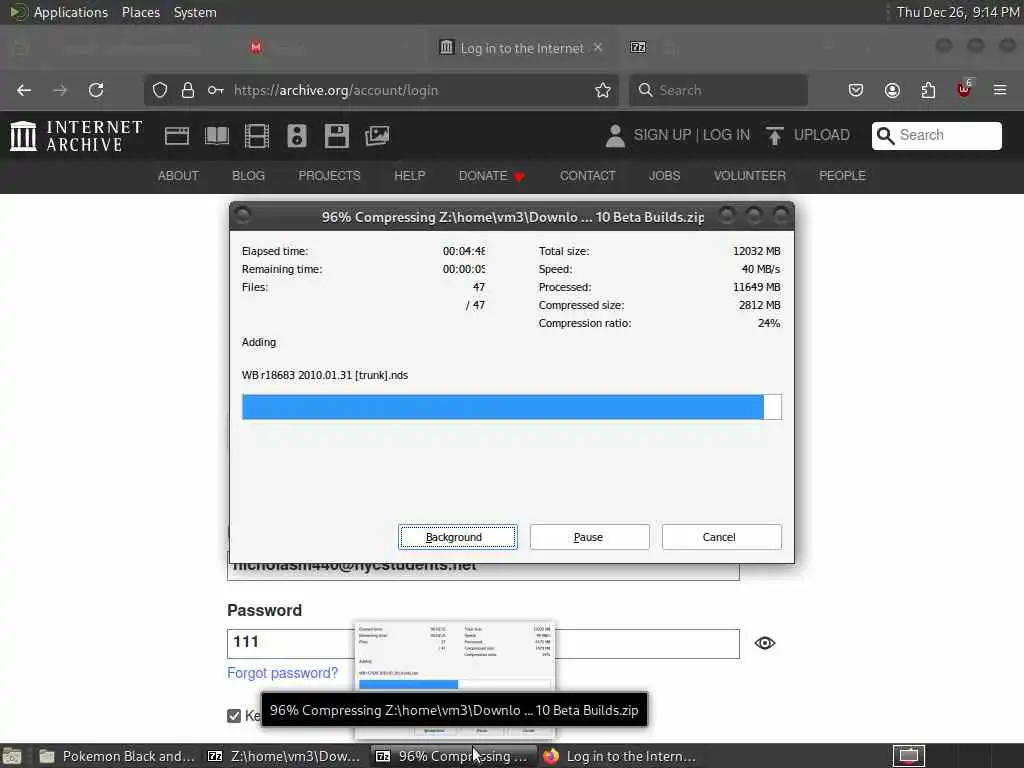Screen dimensions: 1024x768
Task: Open the PEOPLE nav link
Action: coord(842,176)
